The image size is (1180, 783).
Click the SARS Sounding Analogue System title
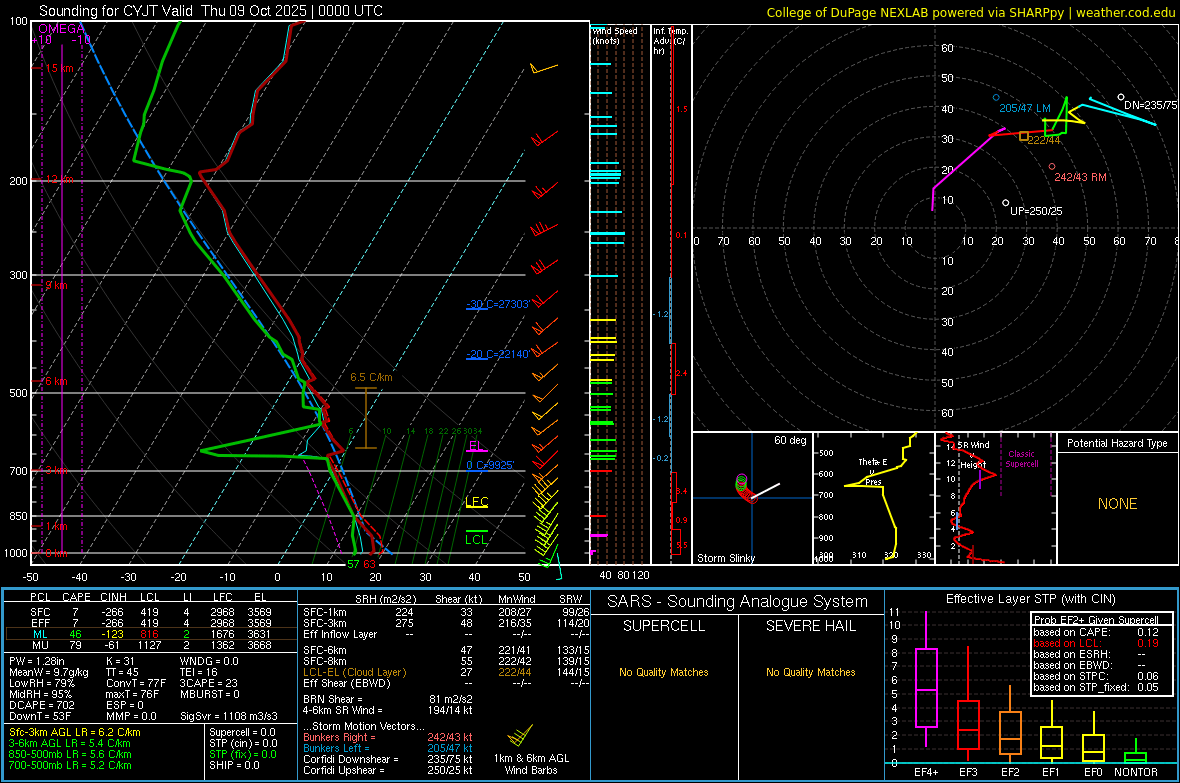pos(737,602)
